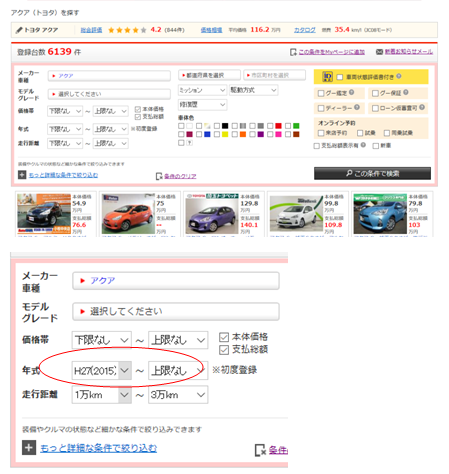The height and width of the screenshot is (474, 449).
Task: Click the magnifier icon on この条件で検索
Action: tap(349, 173)
